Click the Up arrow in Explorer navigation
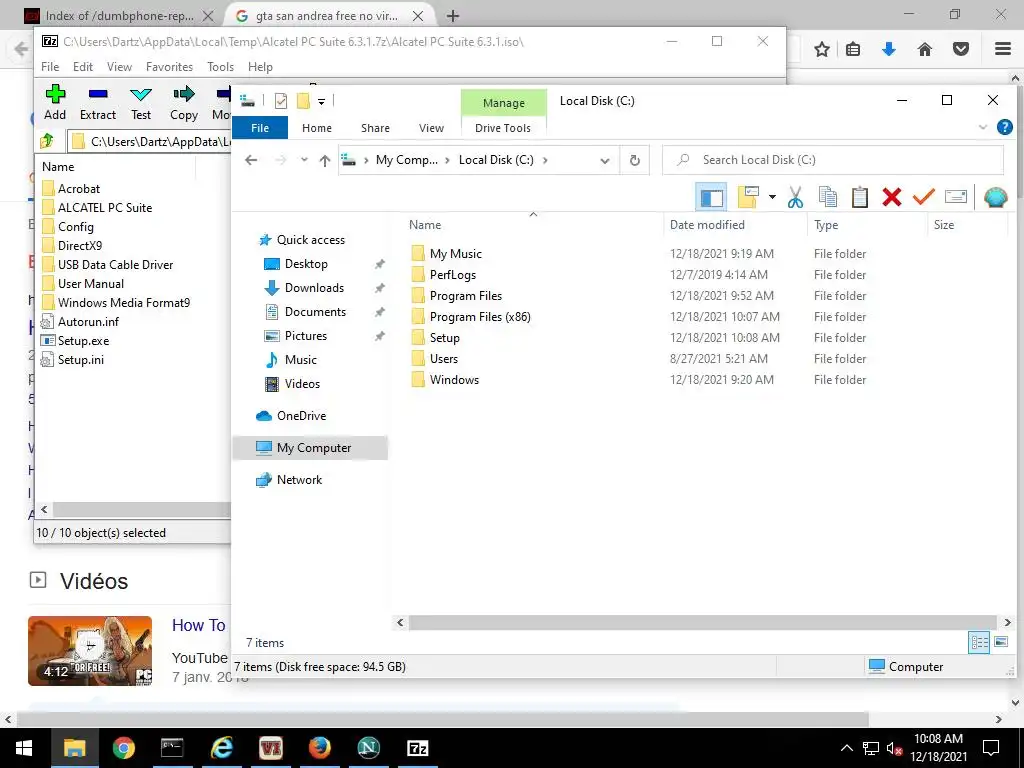Screen dimensions: 1024x768 (325, 161)
